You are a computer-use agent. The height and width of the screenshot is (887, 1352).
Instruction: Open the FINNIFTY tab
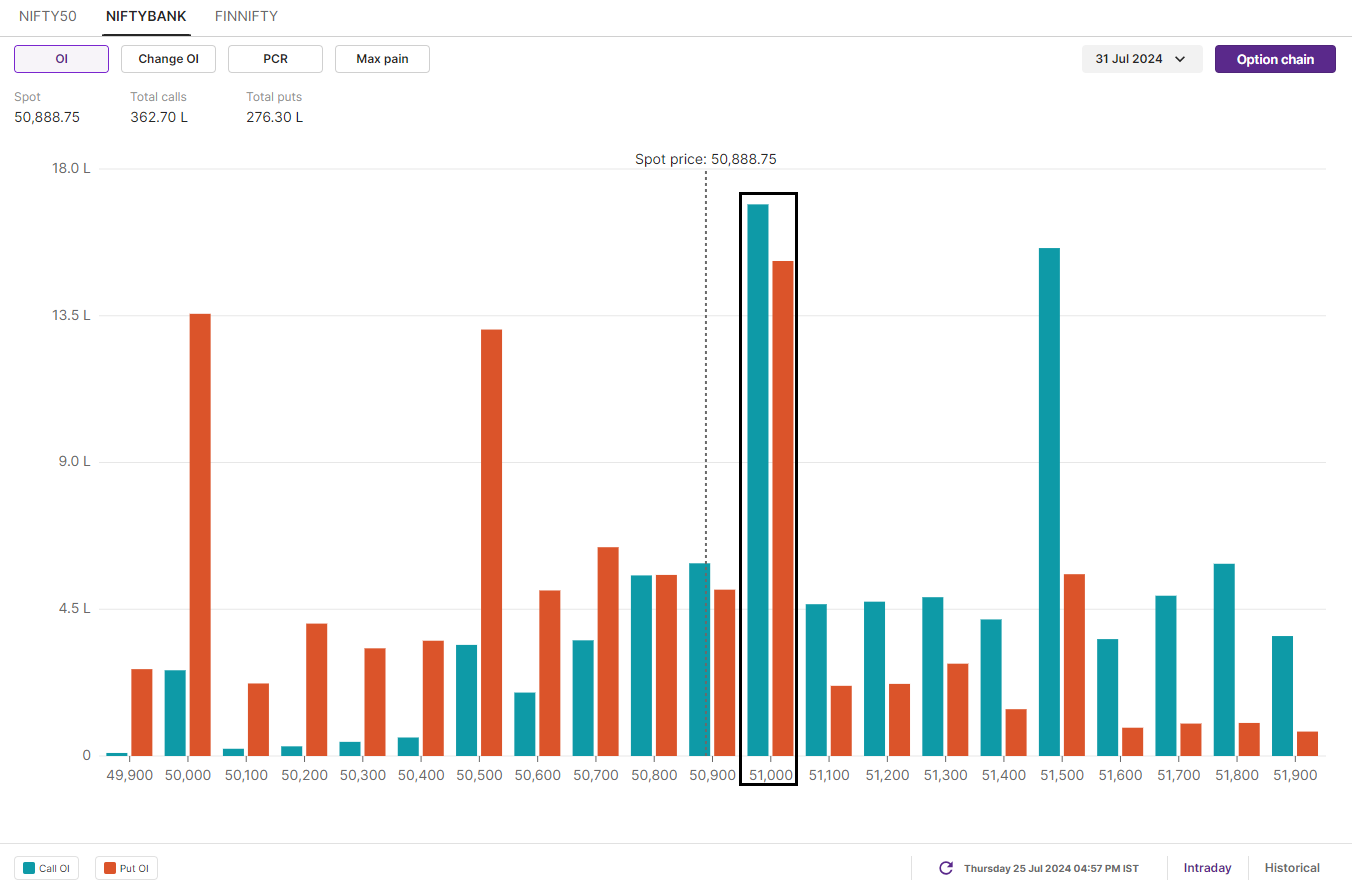(x=246, y=16)
